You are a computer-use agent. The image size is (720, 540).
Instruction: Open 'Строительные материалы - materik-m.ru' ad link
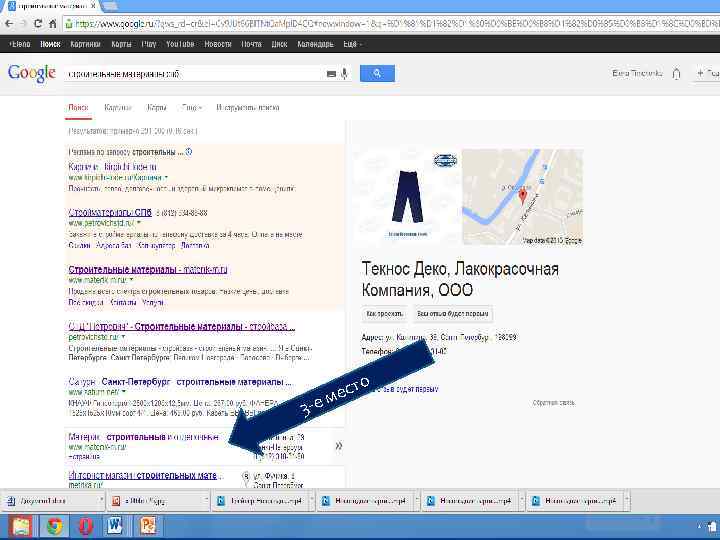148,270
